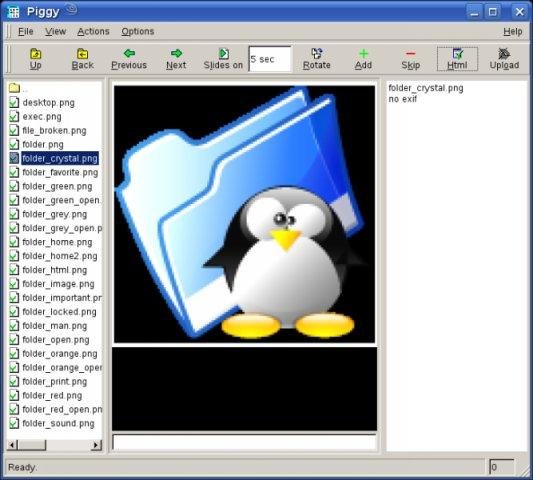Add image using the green plus

click(x=363, y=59)
